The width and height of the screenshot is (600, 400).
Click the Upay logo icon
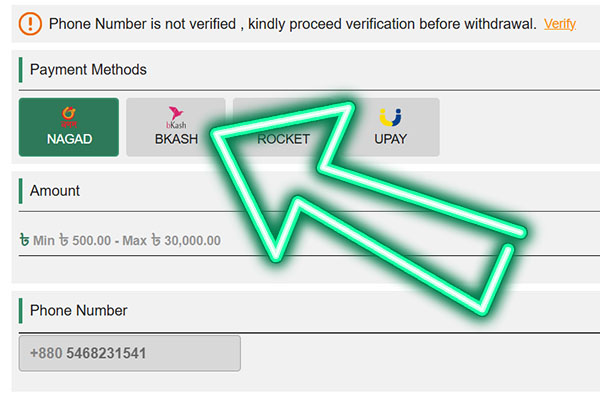click(390, 117)
